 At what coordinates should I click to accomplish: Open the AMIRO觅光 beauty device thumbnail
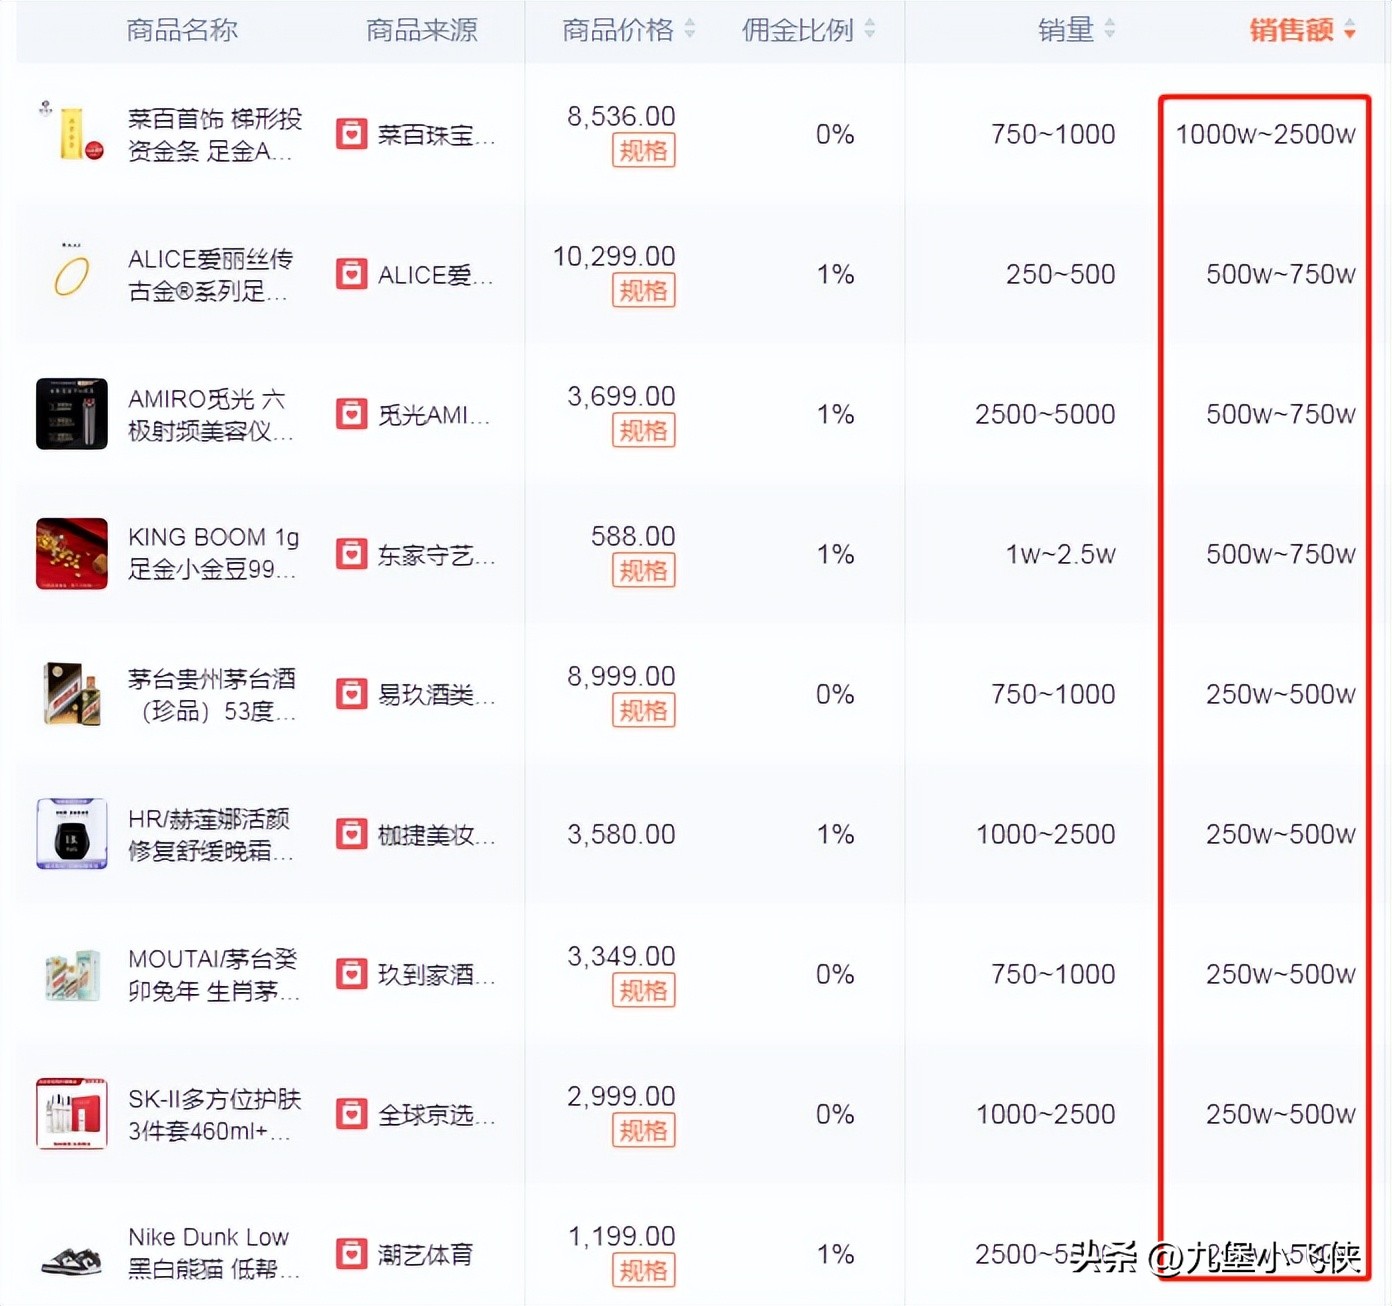tap(72, 414)
